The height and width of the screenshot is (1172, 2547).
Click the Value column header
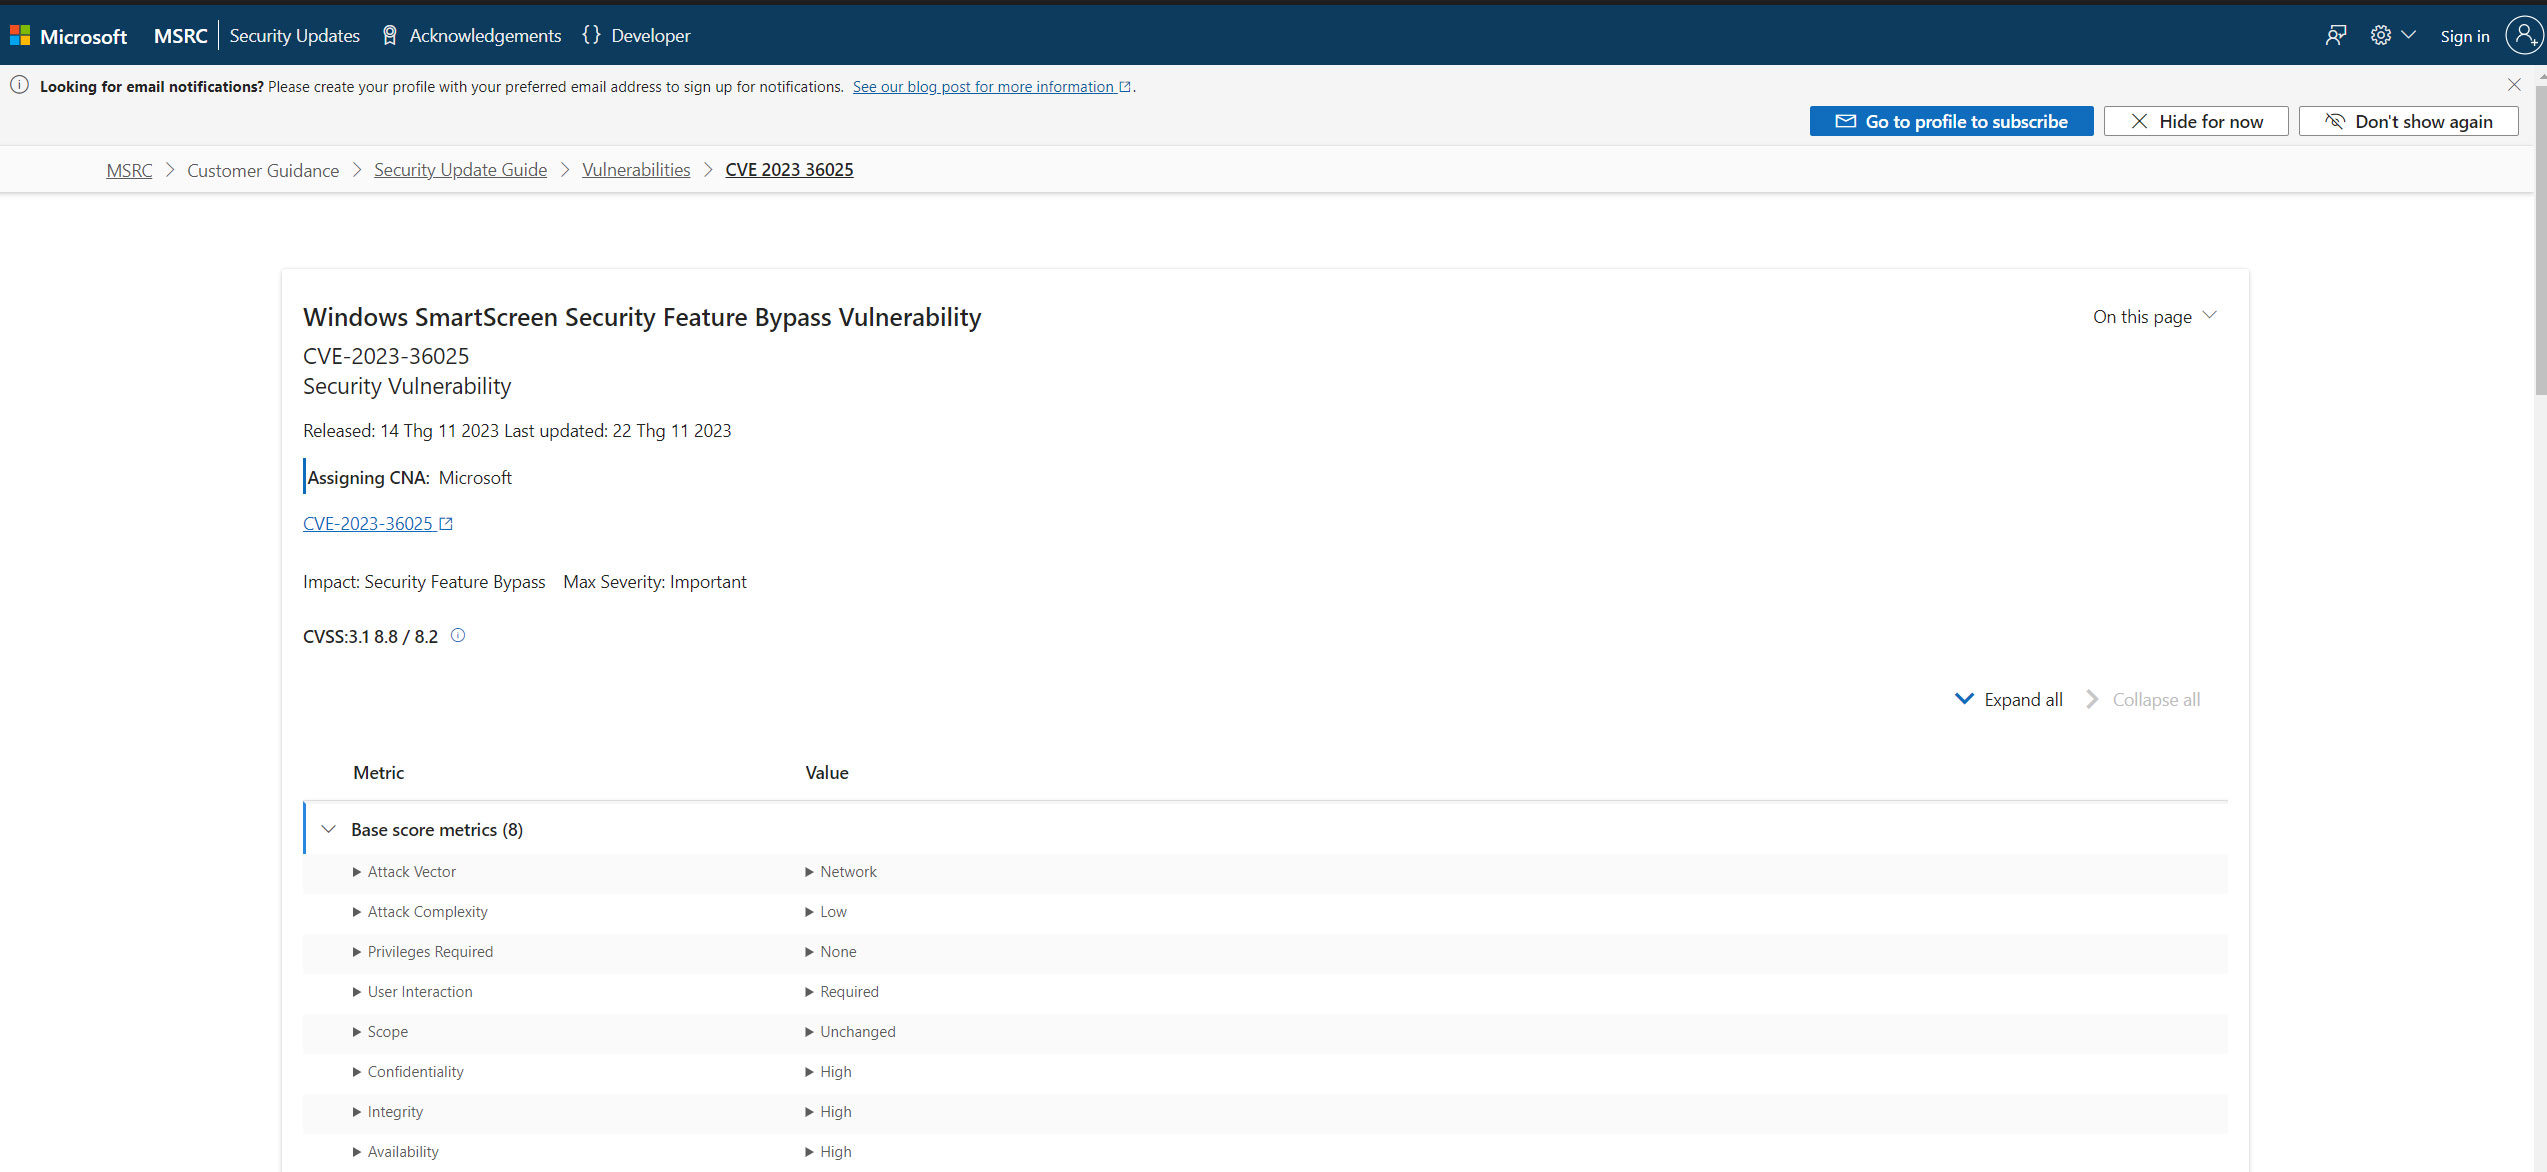point(827,773)
